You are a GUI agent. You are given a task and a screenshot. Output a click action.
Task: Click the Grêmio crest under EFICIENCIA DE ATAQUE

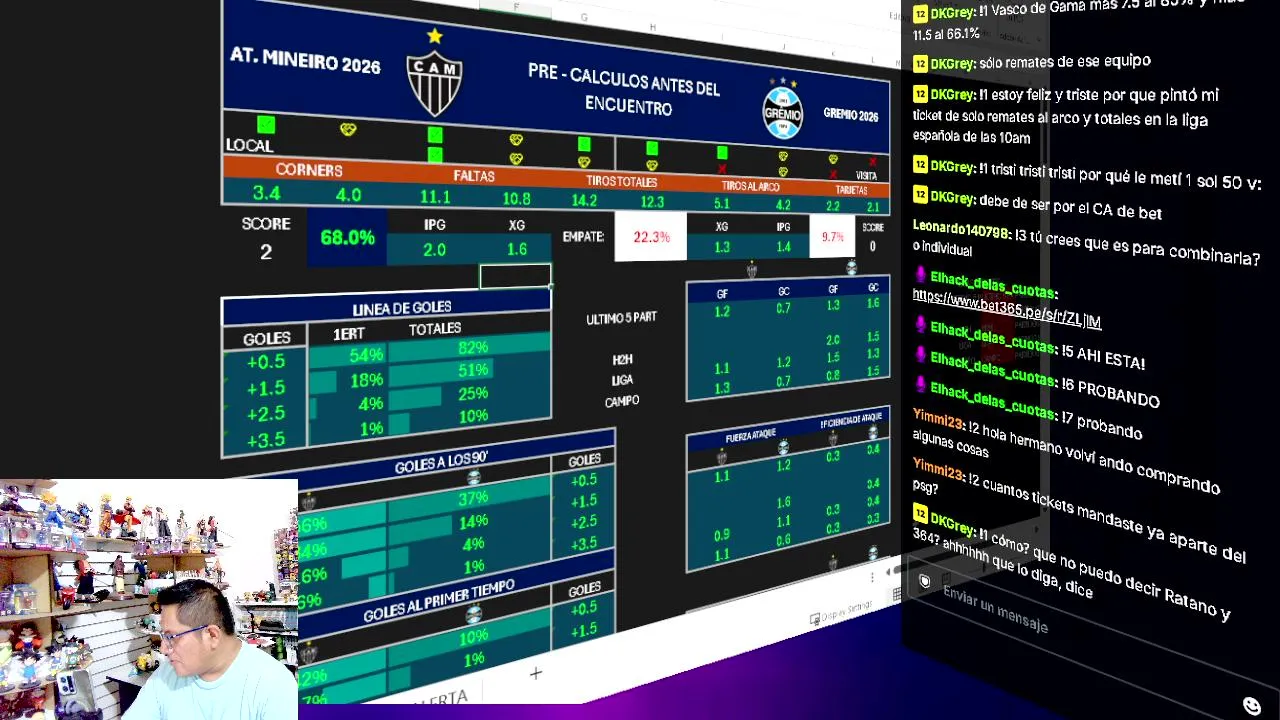coord(873,432)
